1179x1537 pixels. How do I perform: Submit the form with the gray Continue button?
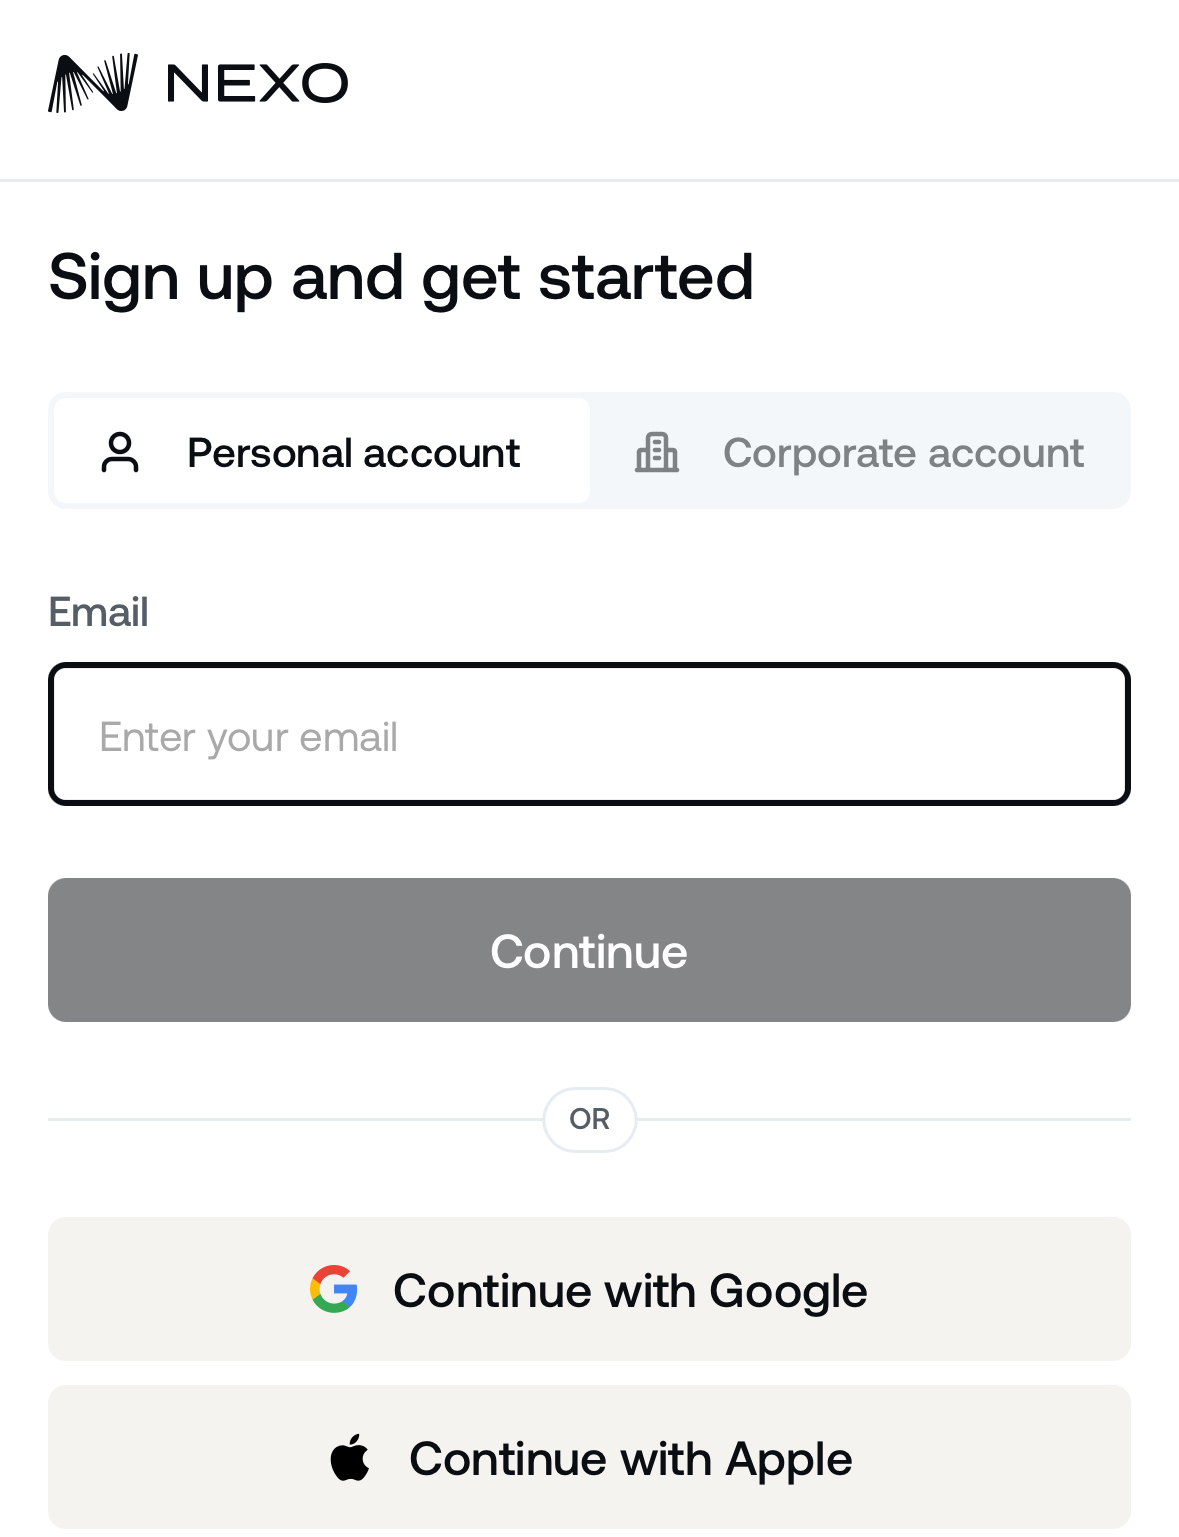click(589, 950)
